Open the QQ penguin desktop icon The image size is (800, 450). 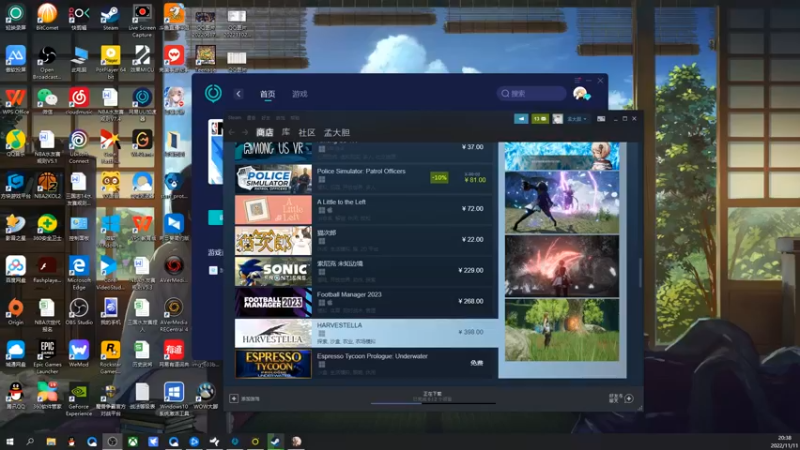click(x=15, y=396)
